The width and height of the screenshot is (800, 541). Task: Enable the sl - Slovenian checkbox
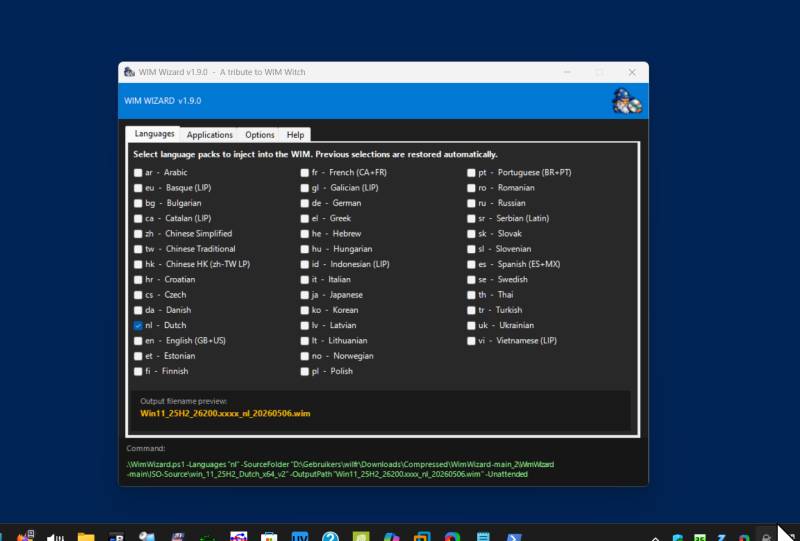[x=471, y=249]
